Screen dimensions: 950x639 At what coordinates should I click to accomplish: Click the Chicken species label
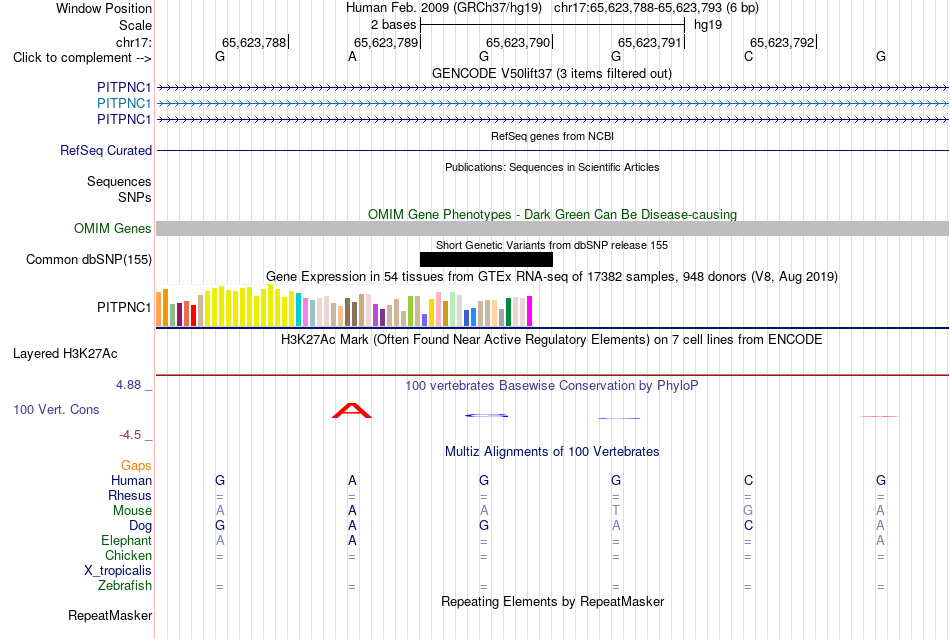tap(128, 555)
